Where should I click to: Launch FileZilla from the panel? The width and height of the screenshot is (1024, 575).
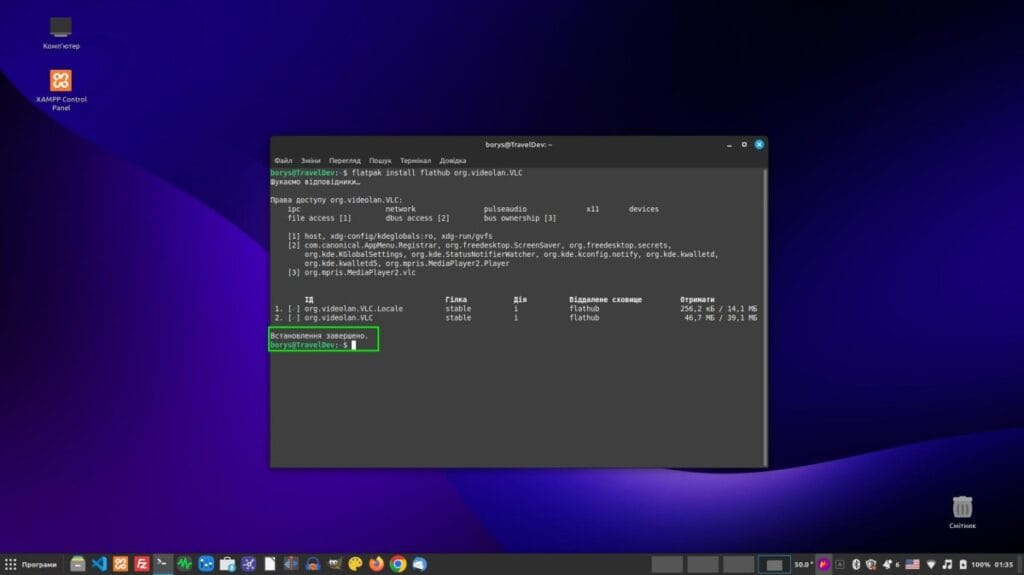click(x=142, y=564)
